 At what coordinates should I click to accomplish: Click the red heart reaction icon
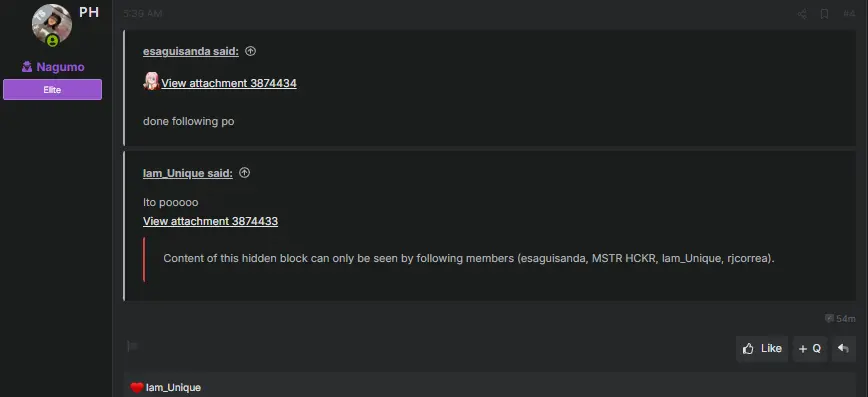tap(137, 388)
